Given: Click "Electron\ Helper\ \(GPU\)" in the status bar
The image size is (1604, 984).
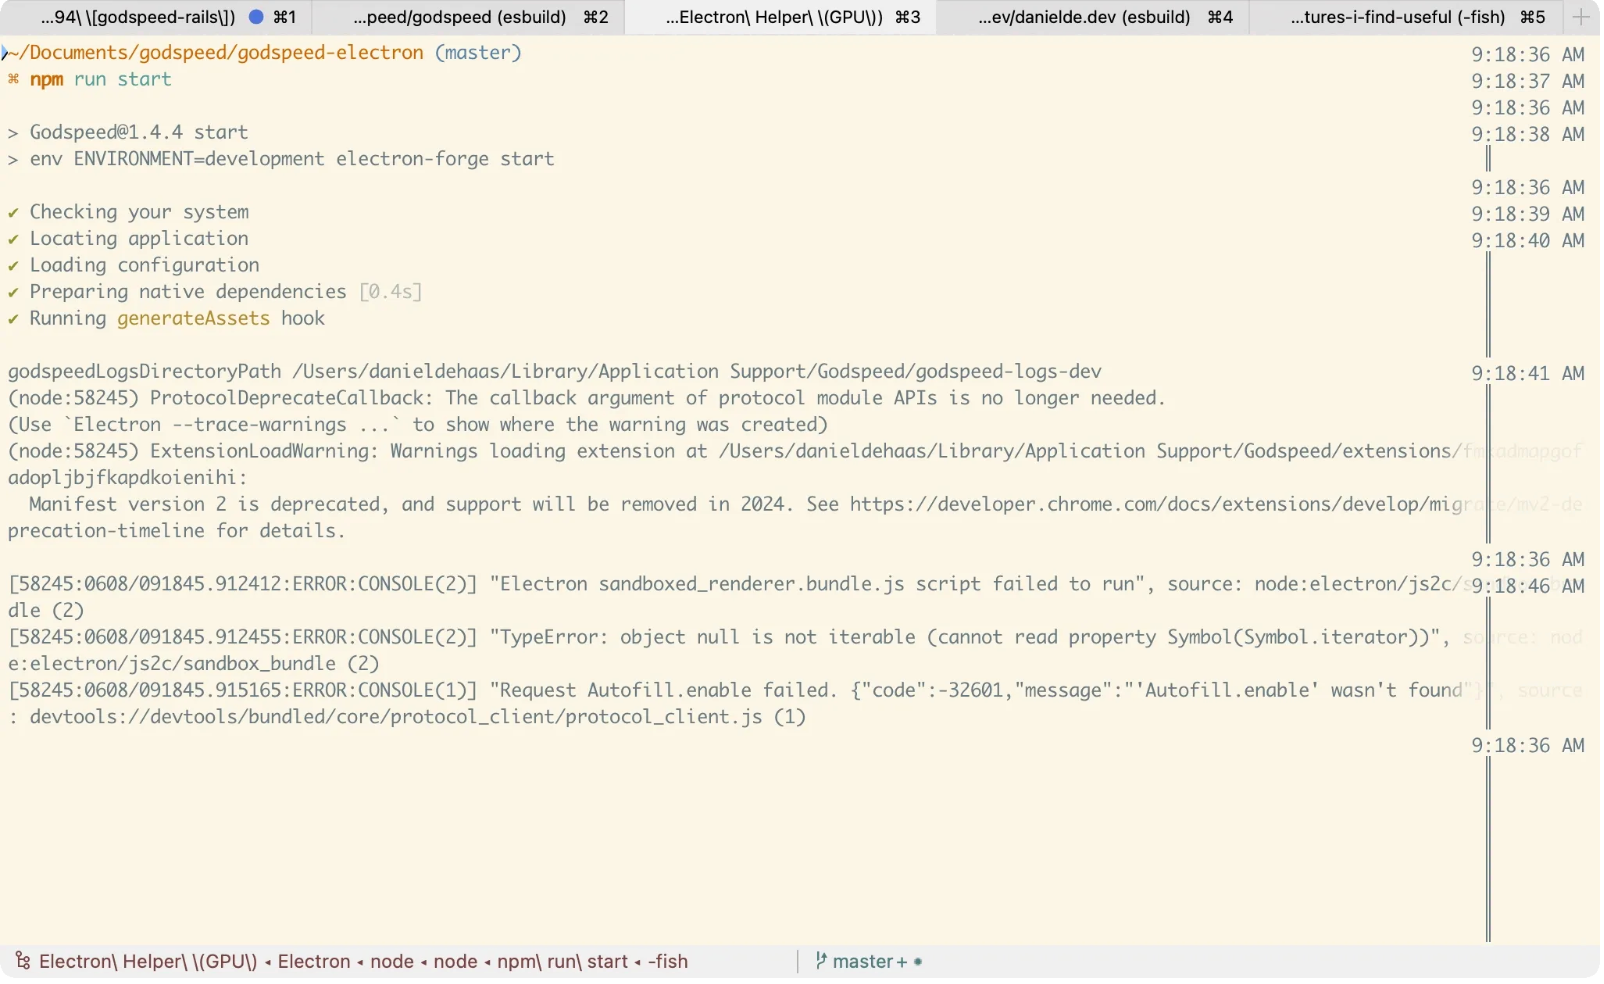Looking at the screenshot, I should [148, 962].
